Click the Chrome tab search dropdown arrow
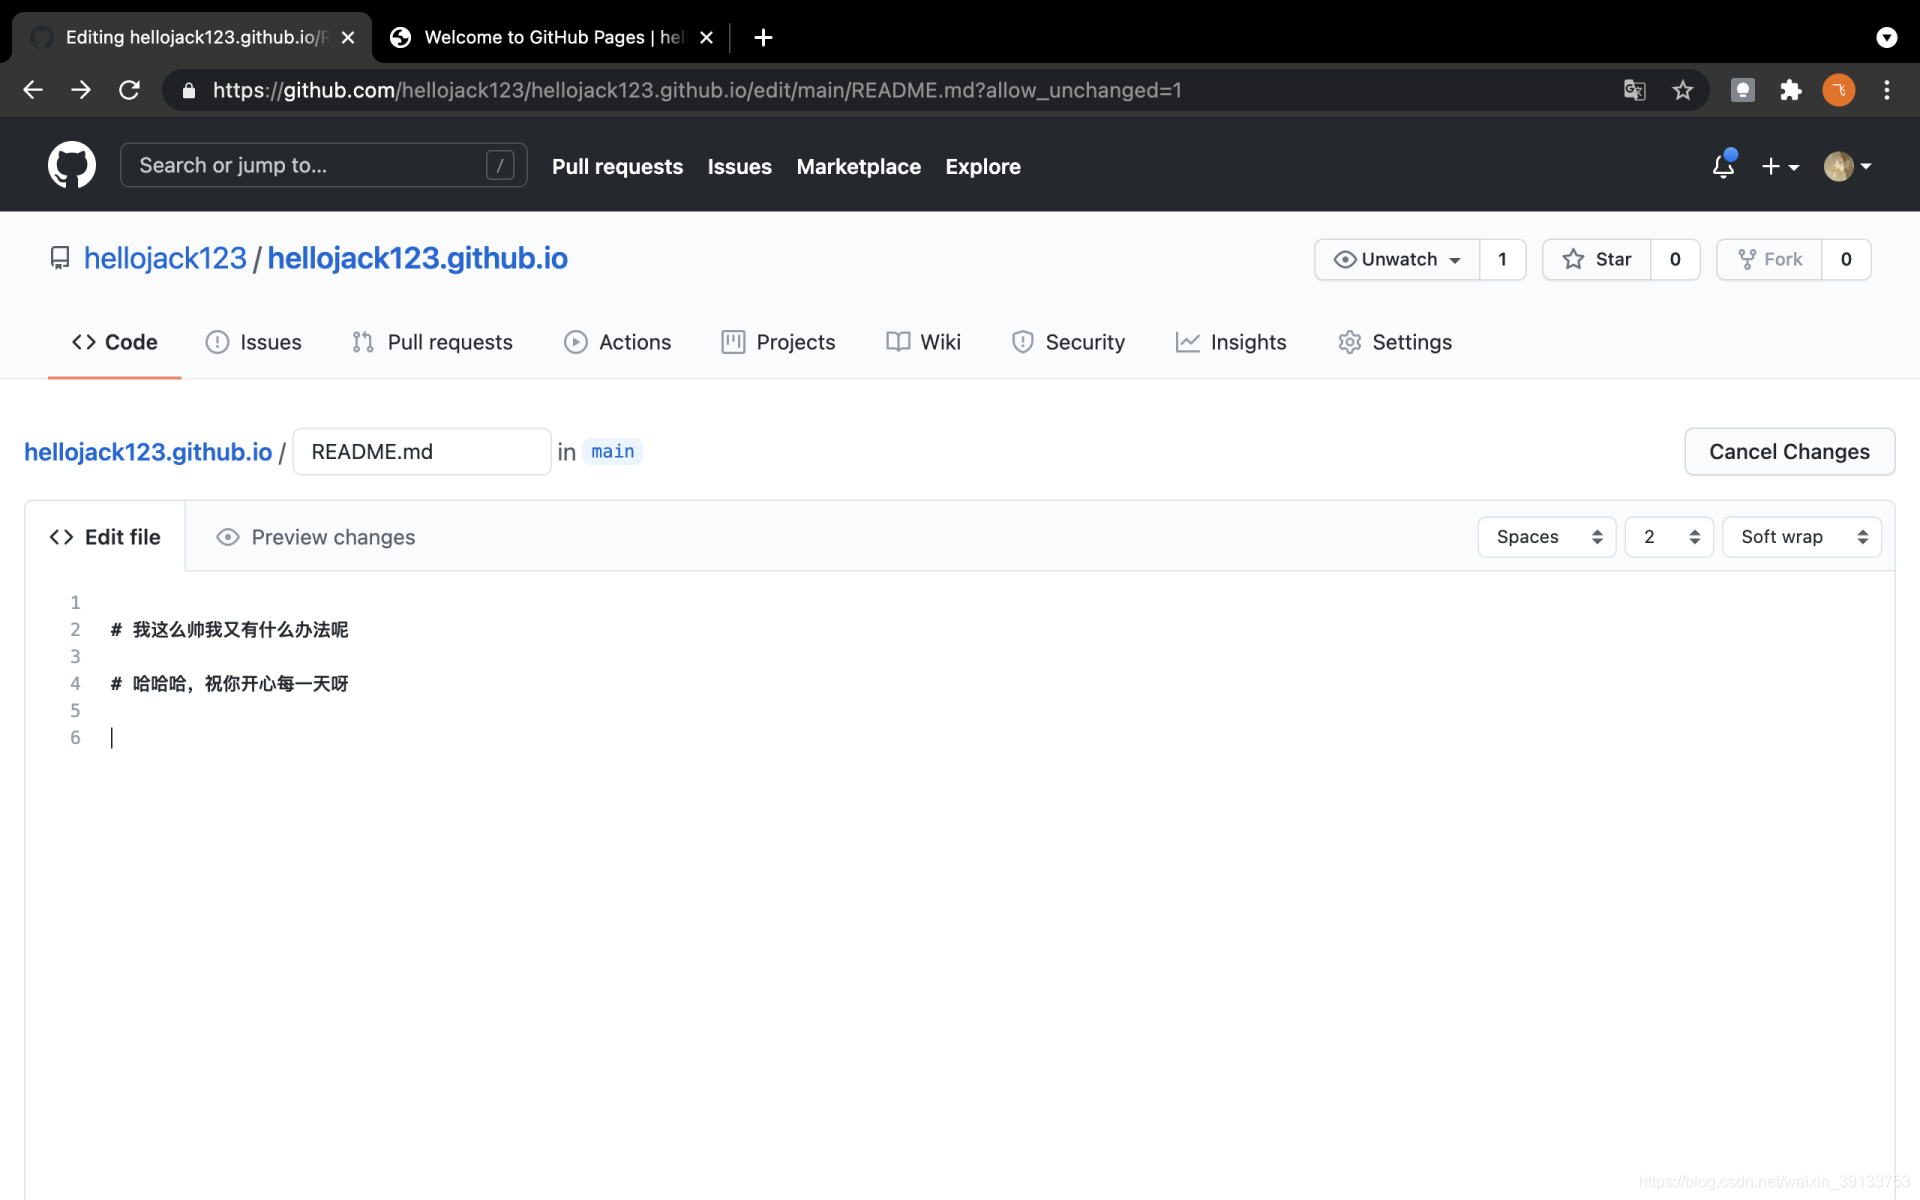Viewport: 1920px width, 1200px height. [x=1887, y=37]
